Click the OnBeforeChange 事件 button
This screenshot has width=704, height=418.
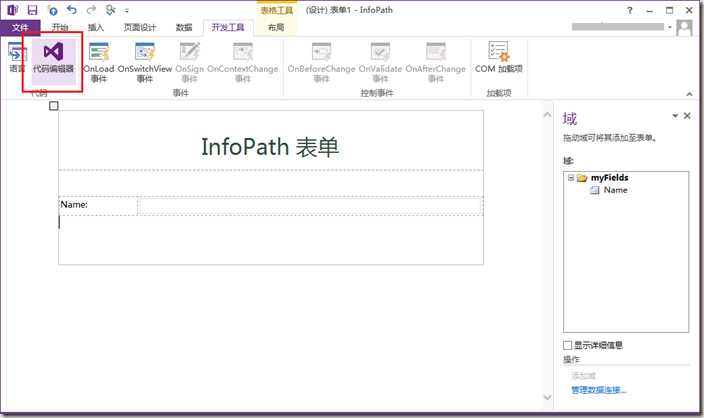click(321, 62)
